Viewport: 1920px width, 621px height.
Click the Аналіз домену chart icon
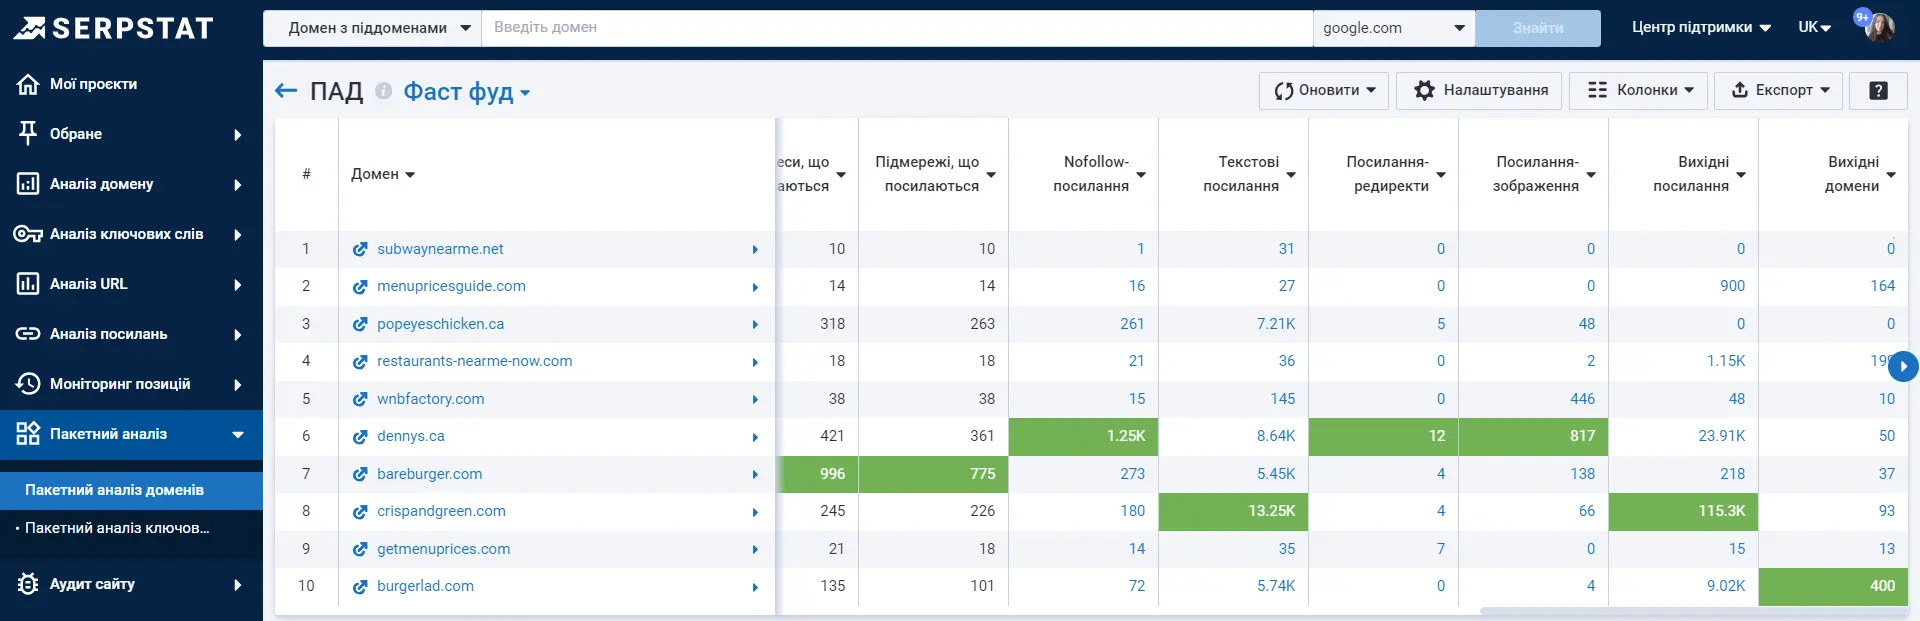[28, 184]
